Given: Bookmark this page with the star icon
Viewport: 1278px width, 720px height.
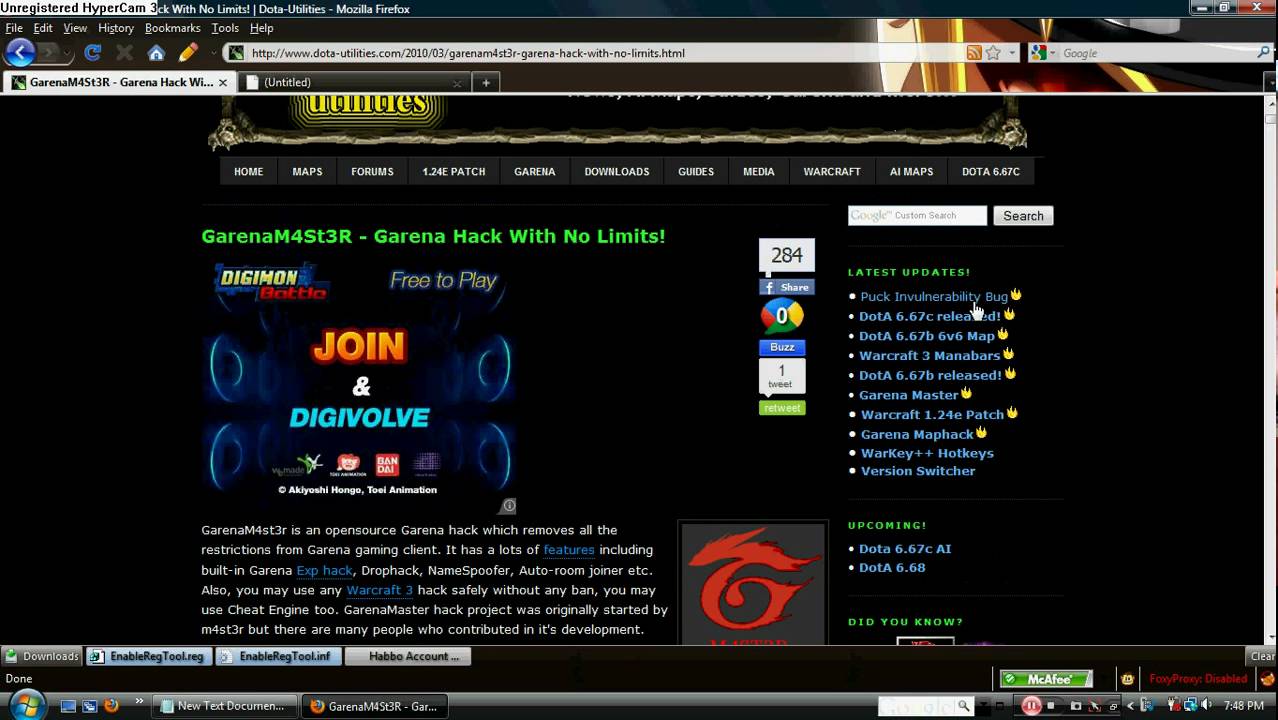Looking at the screenshot, I should coord(993,53).
